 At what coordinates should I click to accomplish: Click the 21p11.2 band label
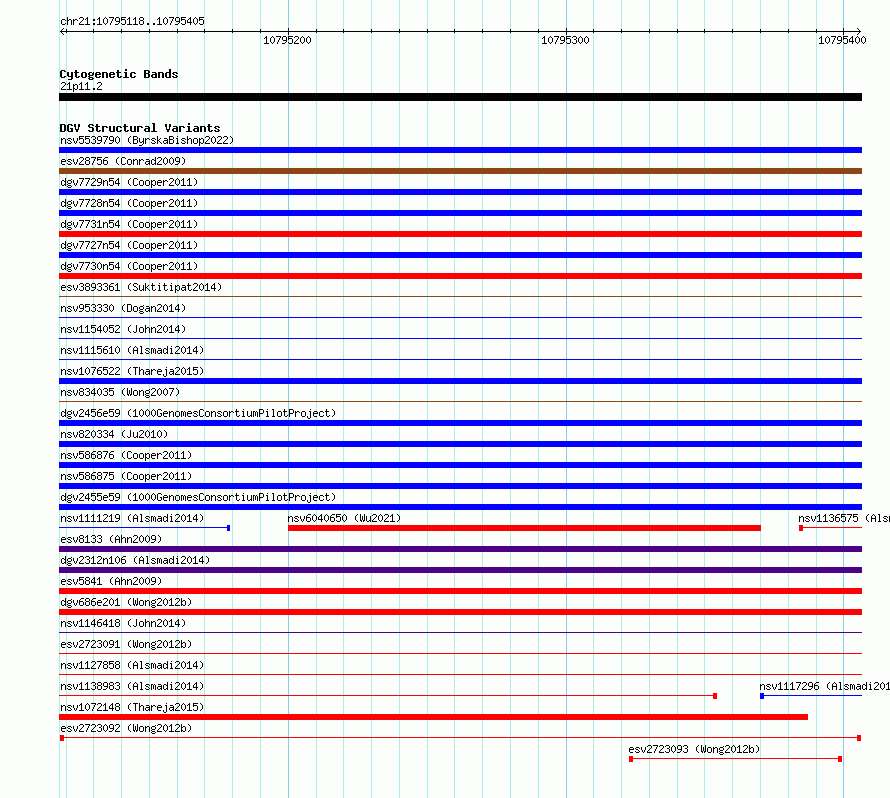[x=82, y=86]
